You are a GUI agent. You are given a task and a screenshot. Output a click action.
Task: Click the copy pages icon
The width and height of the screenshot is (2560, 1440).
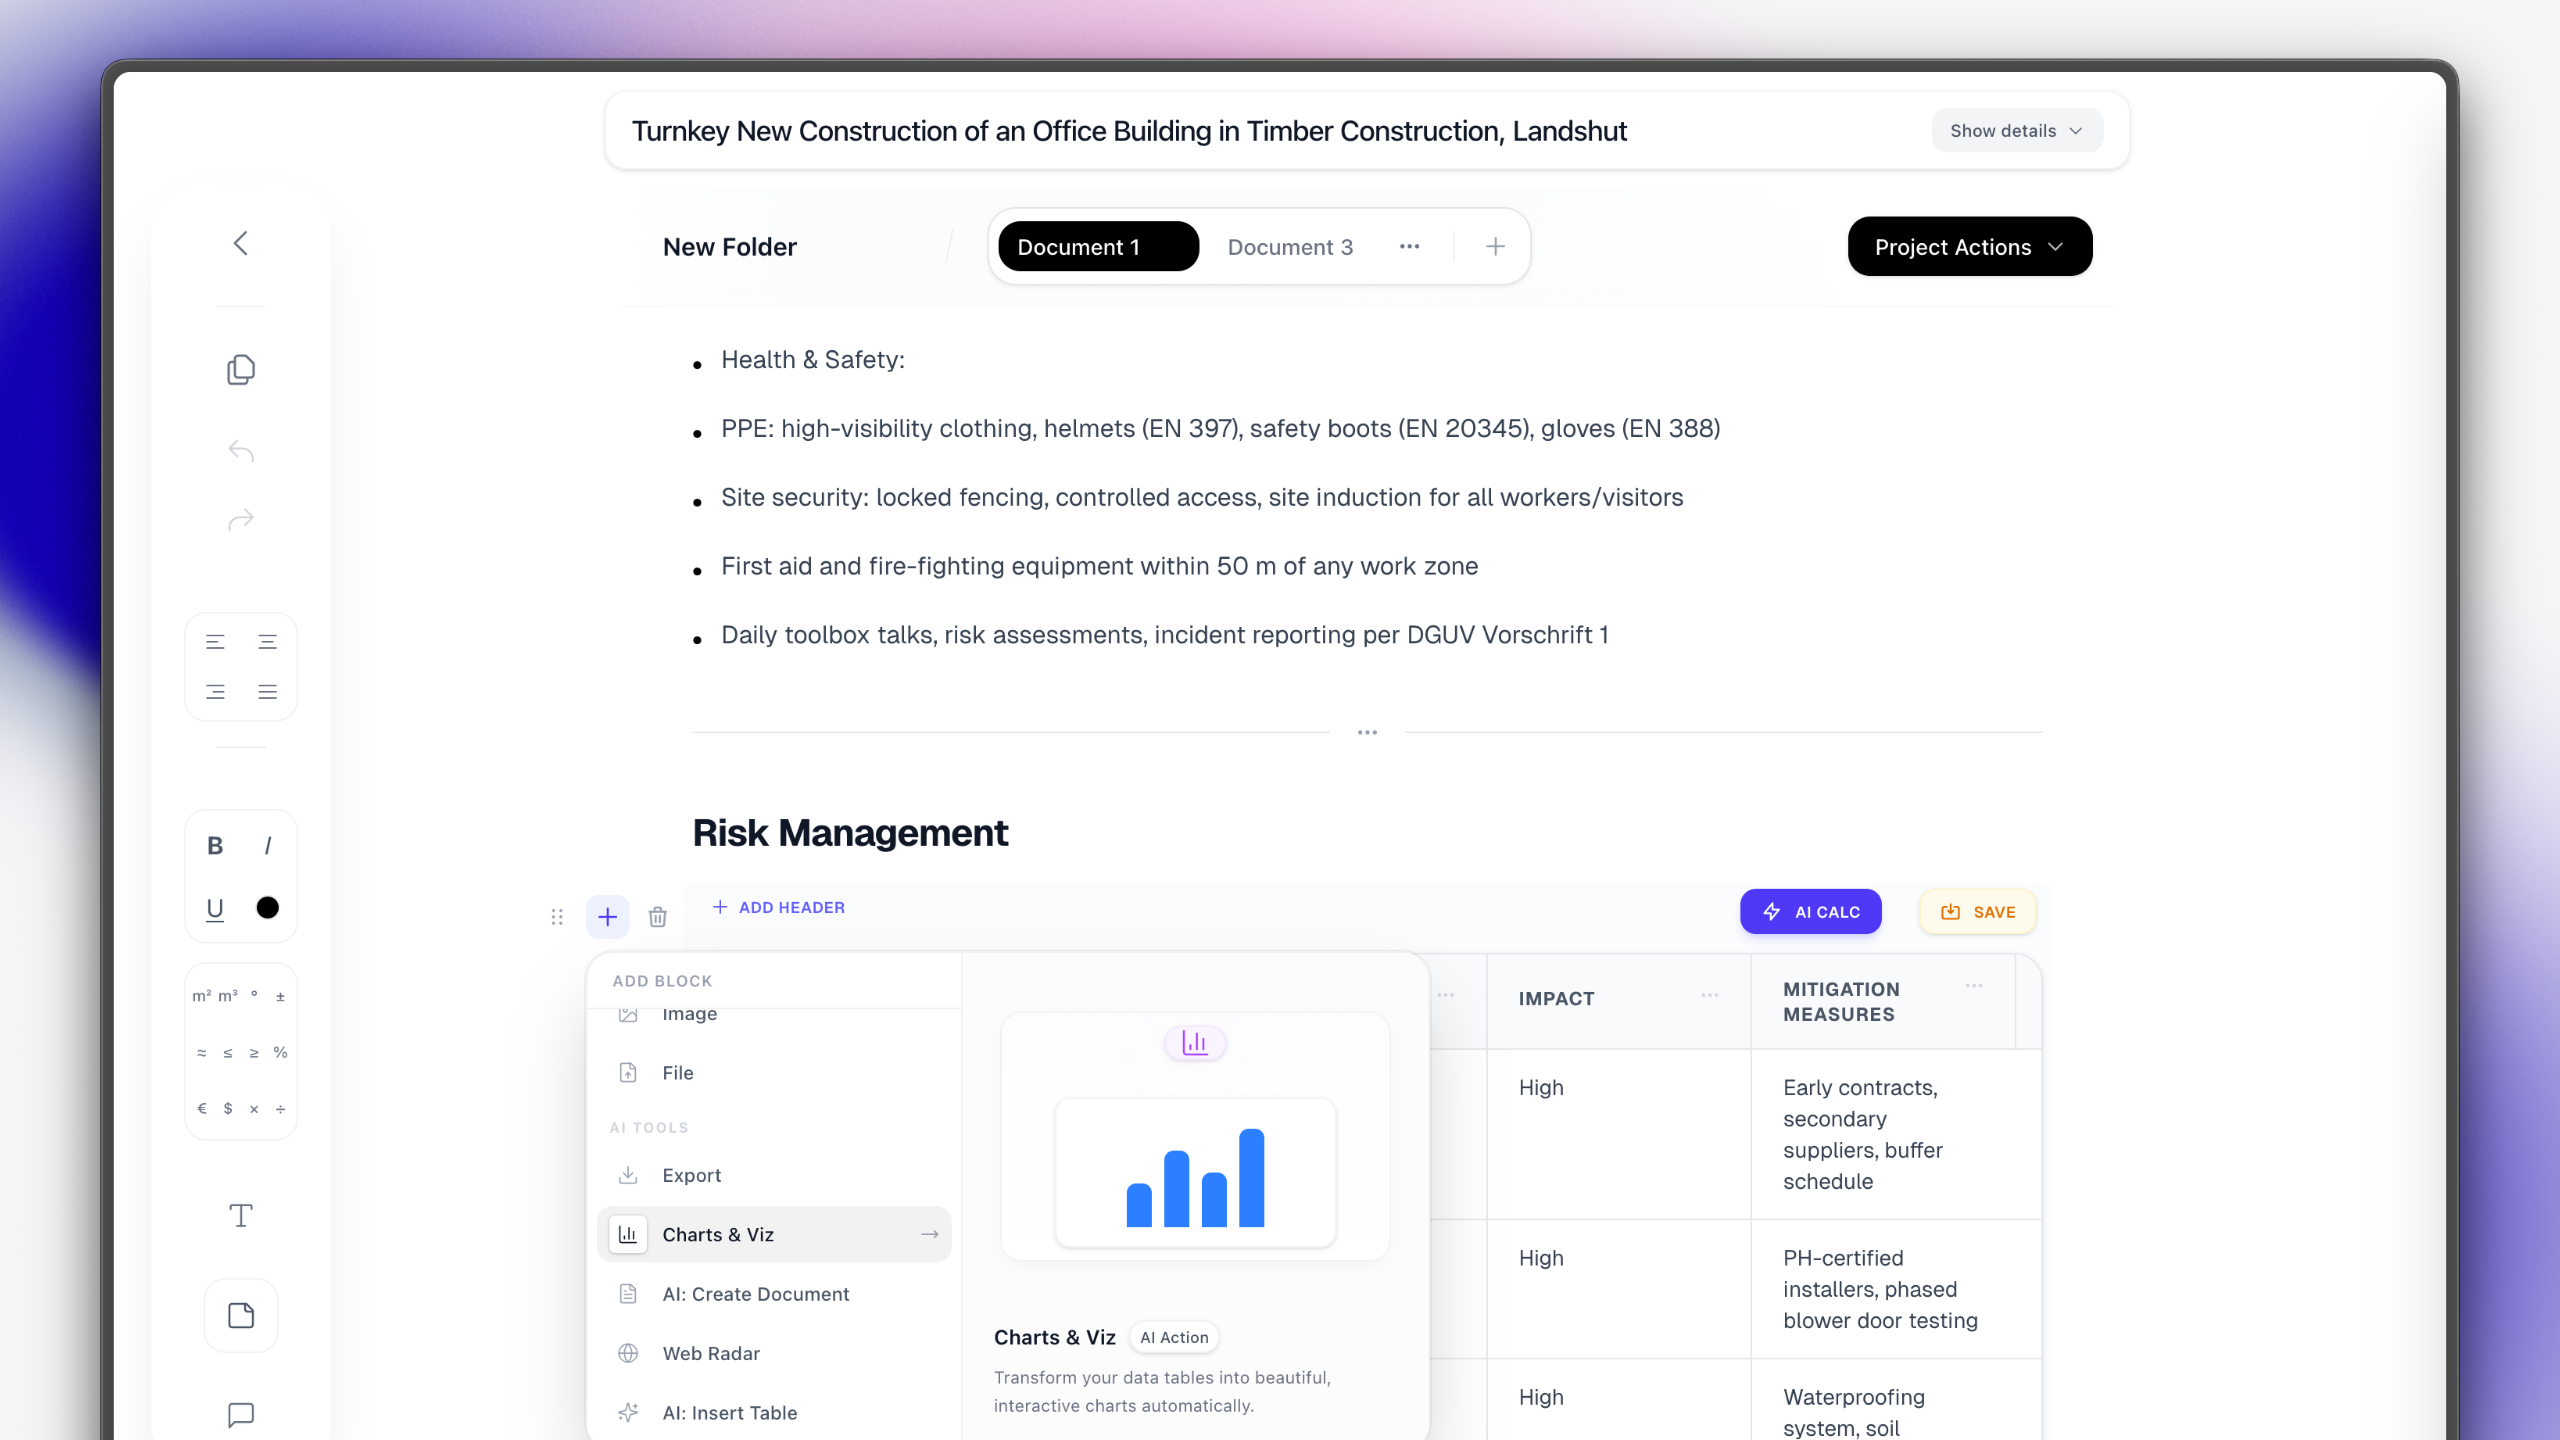pyautogui.click(x=240, y=370)
